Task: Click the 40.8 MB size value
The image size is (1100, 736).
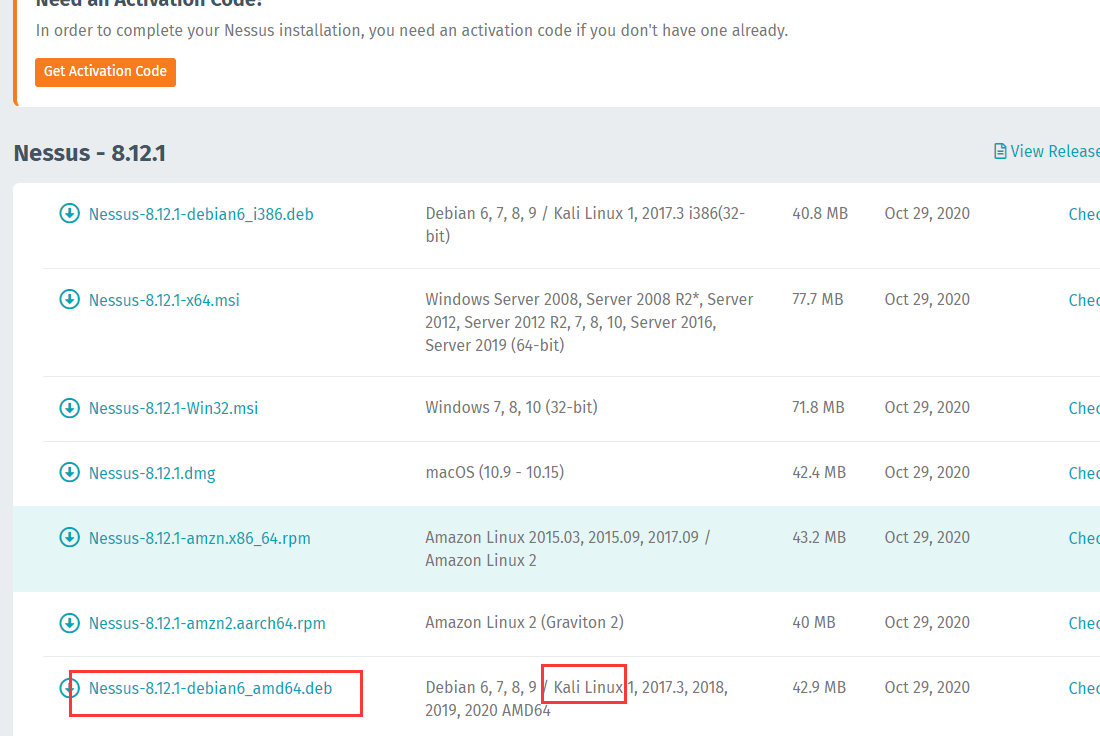Action: point(820,213)
